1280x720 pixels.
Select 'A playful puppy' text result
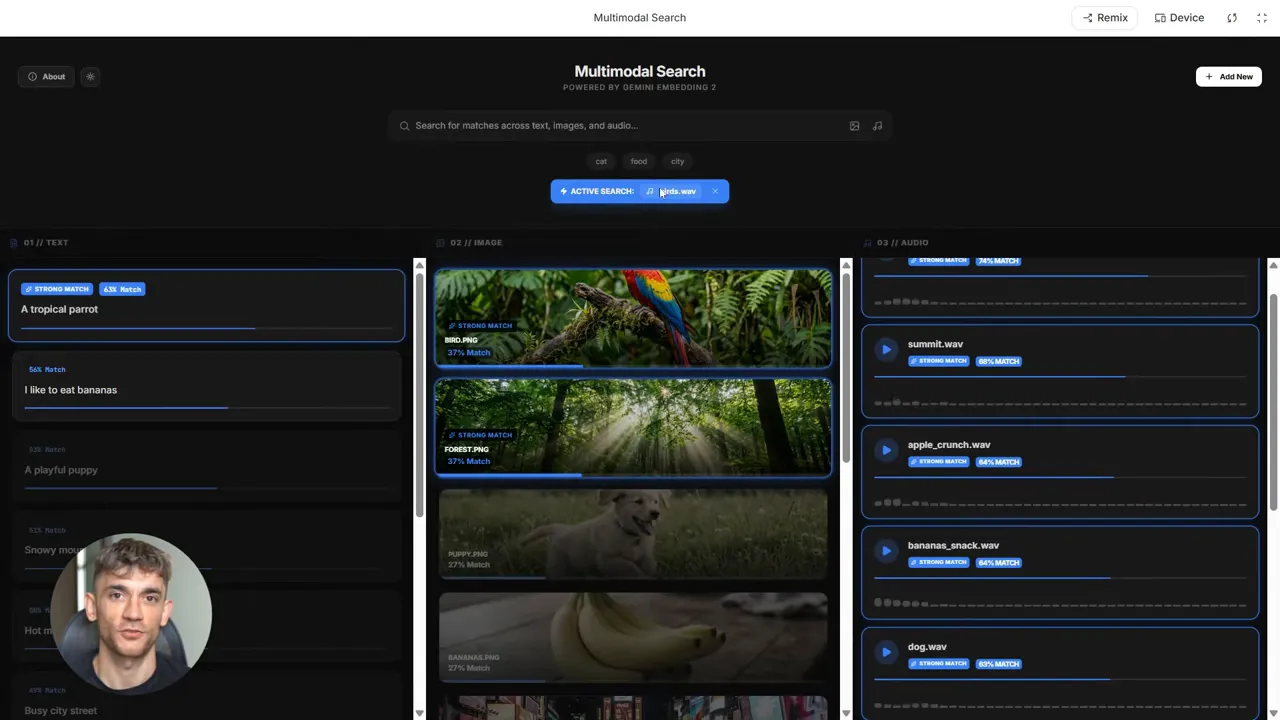coord(207,467)
